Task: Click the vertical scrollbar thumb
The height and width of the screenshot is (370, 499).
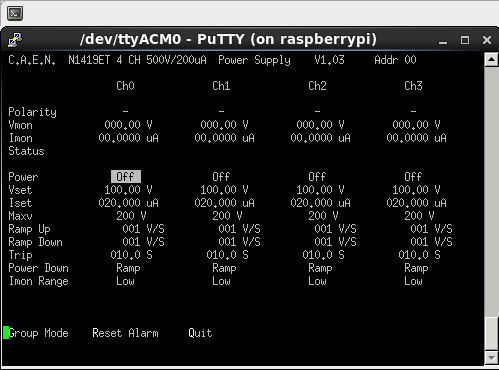Action: click(491, 334)
